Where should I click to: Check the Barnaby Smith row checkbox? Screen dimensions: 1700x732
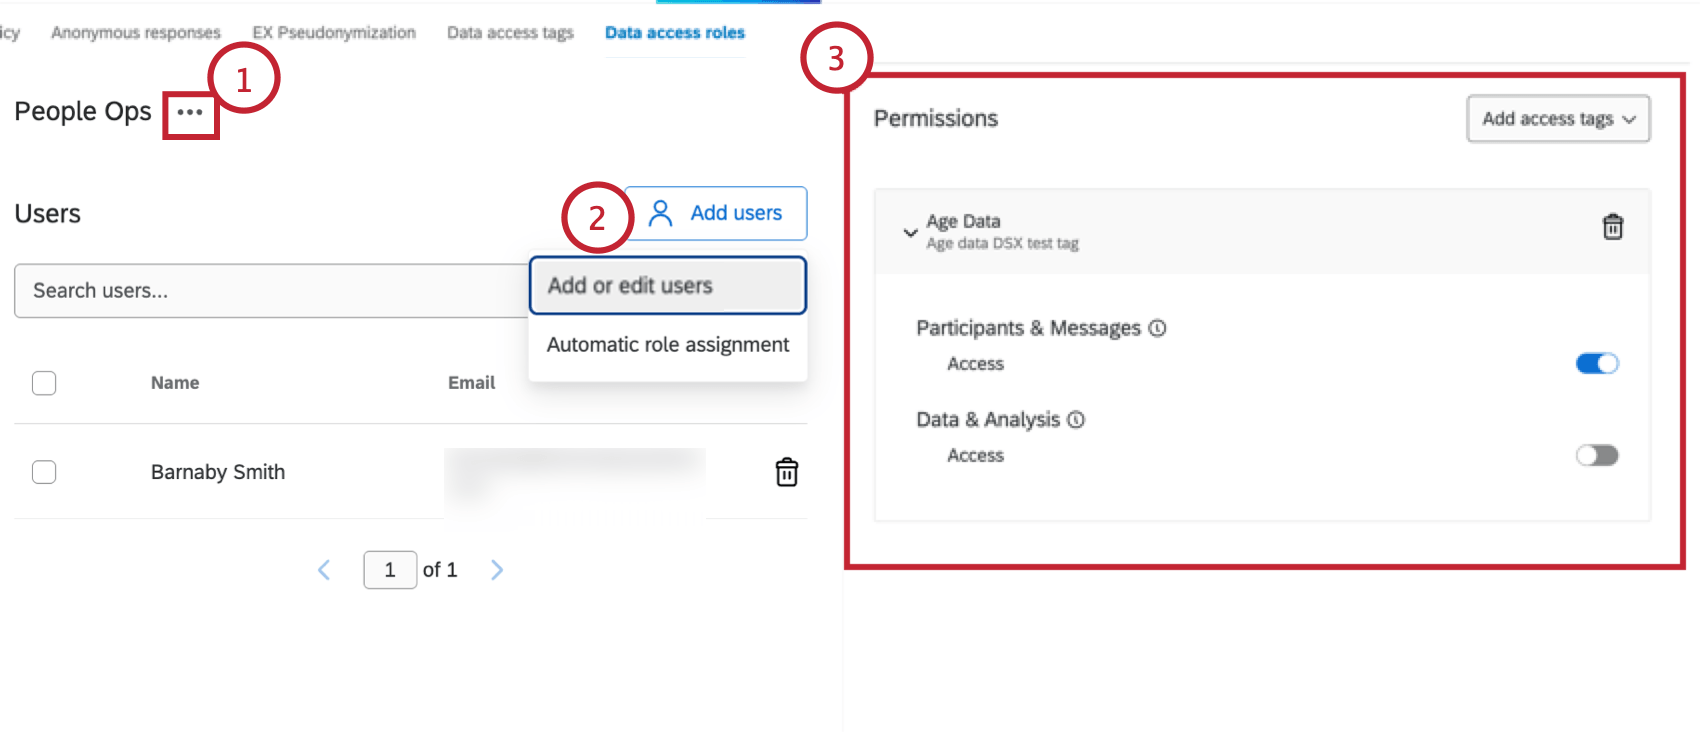pyautogui.click(x=44, y=472)
